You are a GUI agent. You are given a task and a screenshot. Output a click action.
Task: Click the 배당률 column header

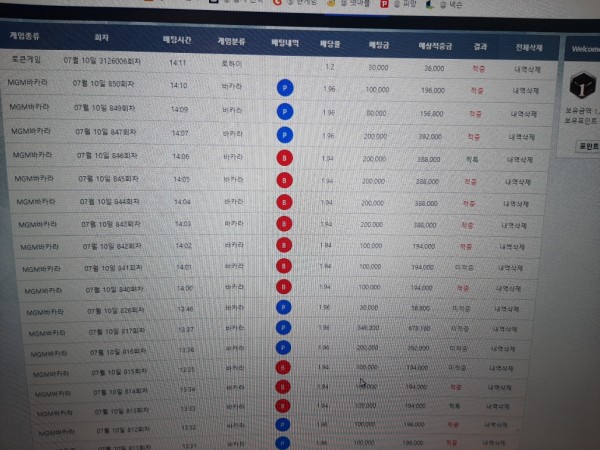[330, 44]
